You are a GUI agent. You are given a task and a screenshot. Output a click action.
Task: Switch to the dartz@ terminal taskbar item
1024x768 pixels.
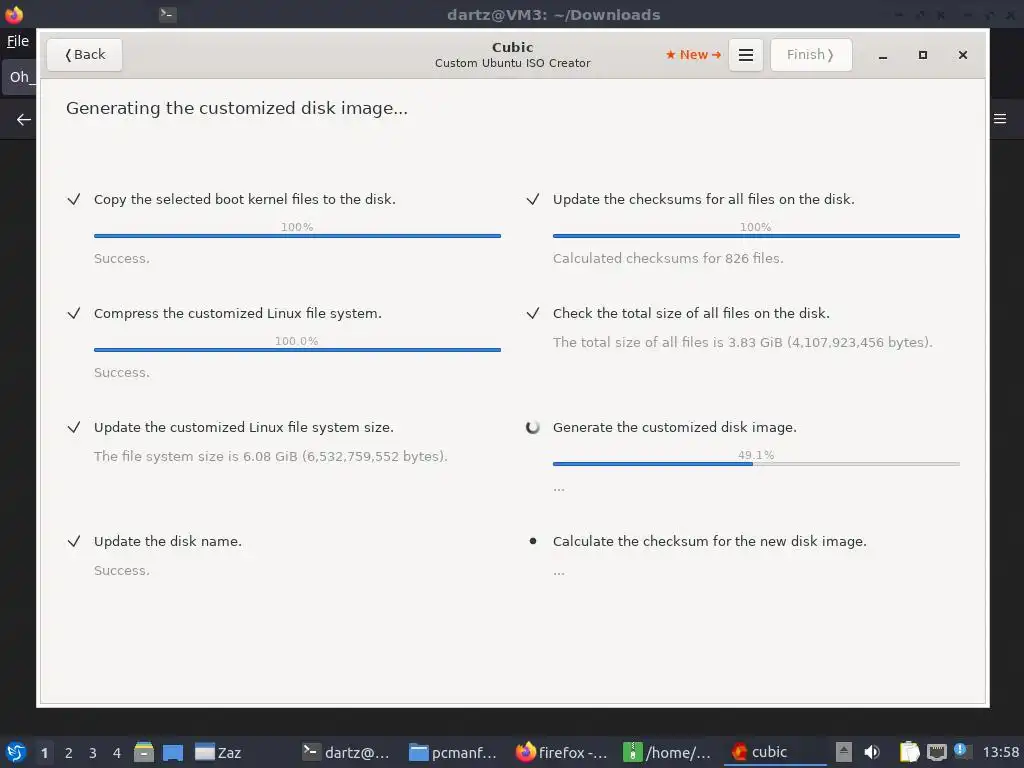[346, 752]
